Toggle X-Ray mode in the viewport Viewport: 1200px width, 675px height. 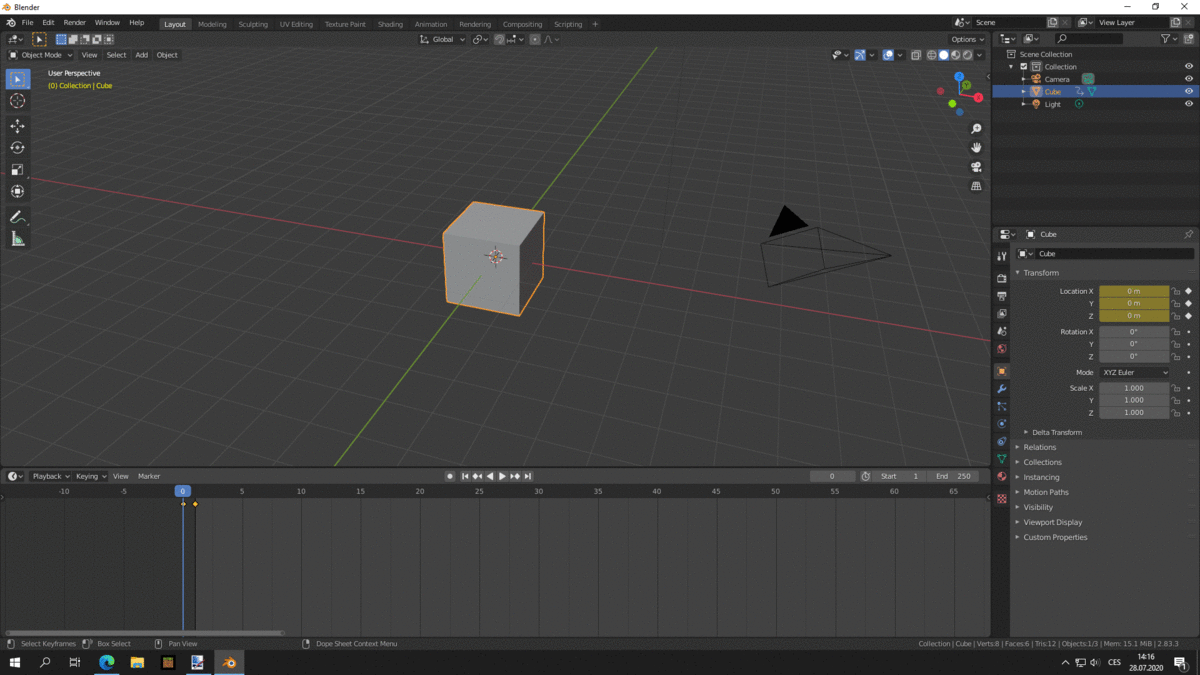(916, 55)
